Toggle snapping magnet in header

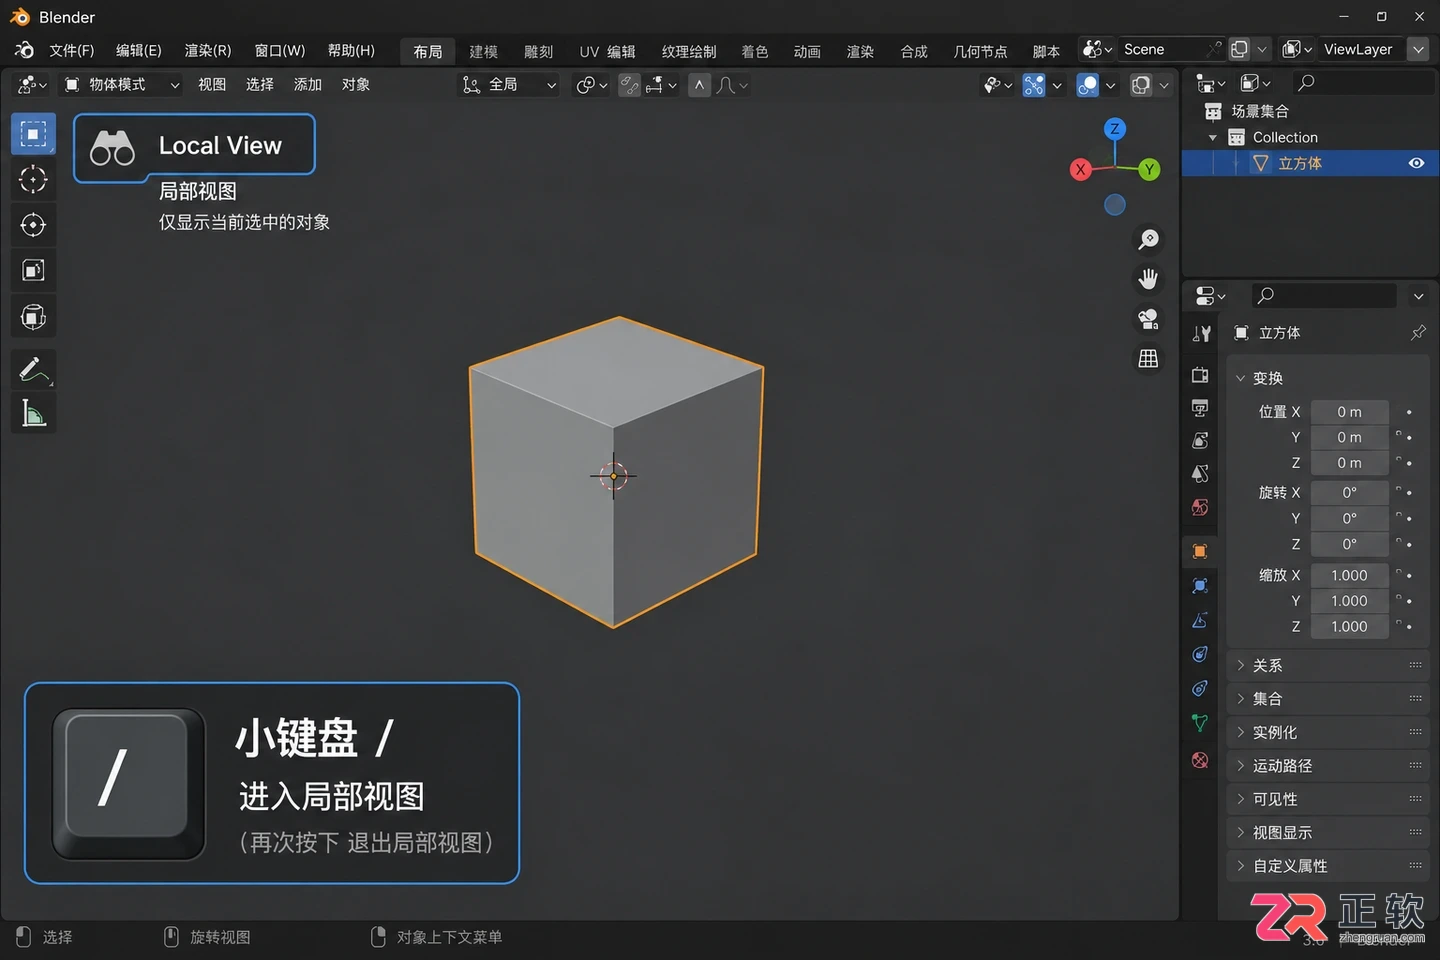[629, 85]
